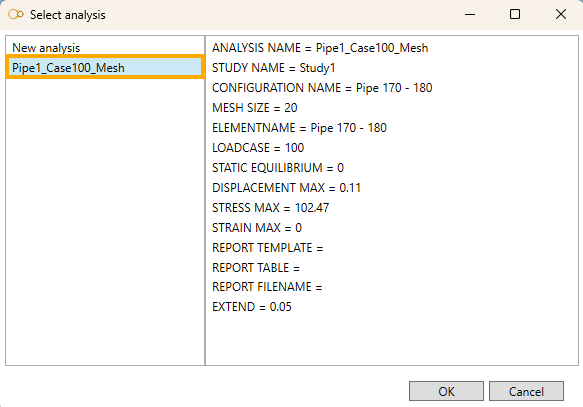This screenshot has width=583, height=407.
Task: Click the LOADCASE = 100 line
Action: pos(258,148)
